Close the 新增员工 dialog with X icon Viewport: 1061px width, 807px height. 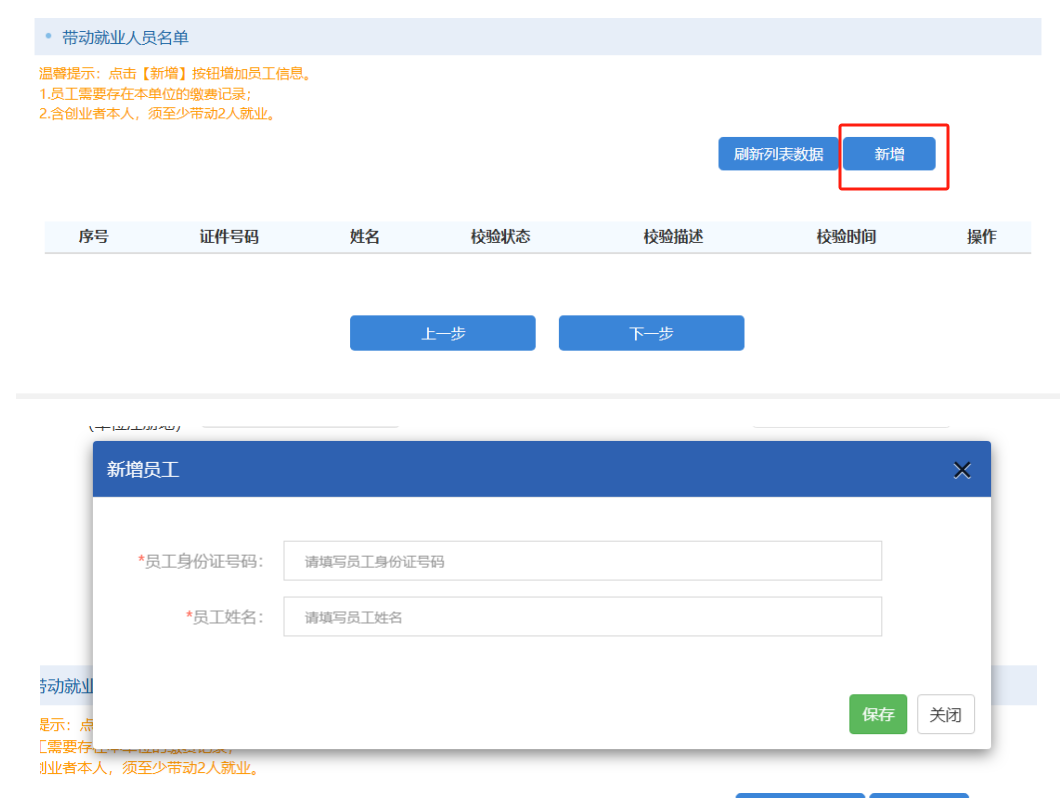[x=962, y=469]
